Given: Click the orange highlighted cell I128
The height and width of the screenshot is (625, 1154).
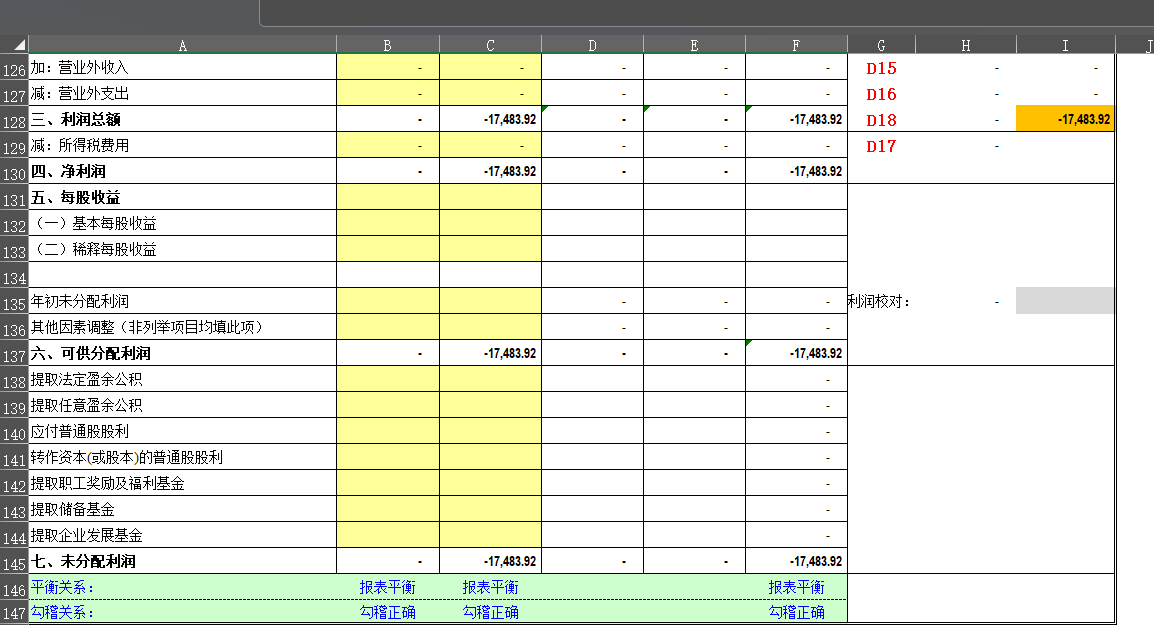Looking at the screenshot, I should point(1065,119).
